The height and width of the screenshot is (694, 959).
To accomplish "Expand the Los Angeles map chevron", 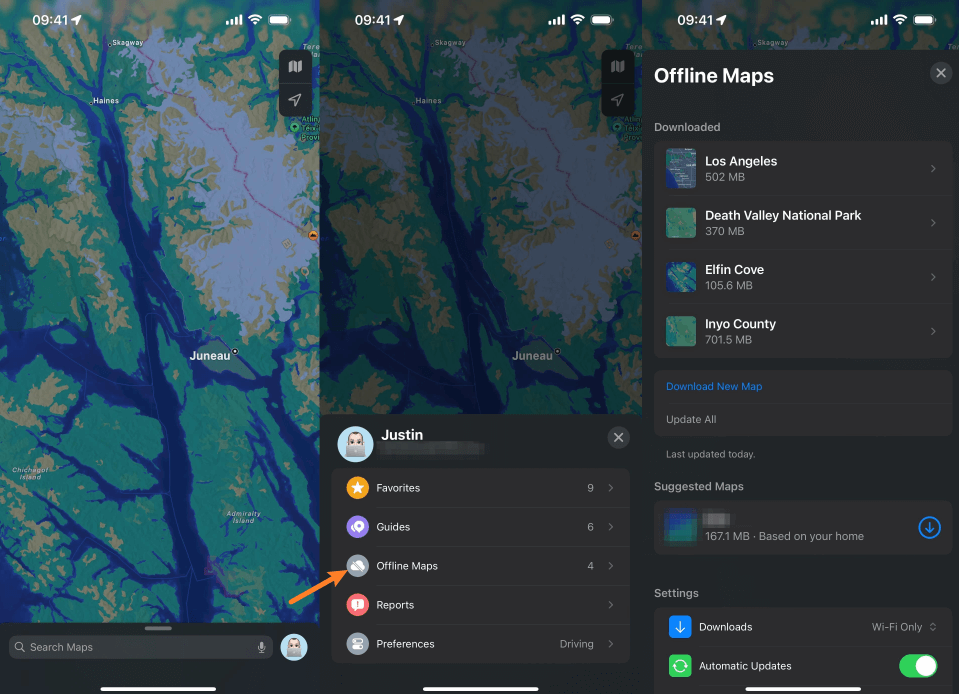I will [933, 169].
